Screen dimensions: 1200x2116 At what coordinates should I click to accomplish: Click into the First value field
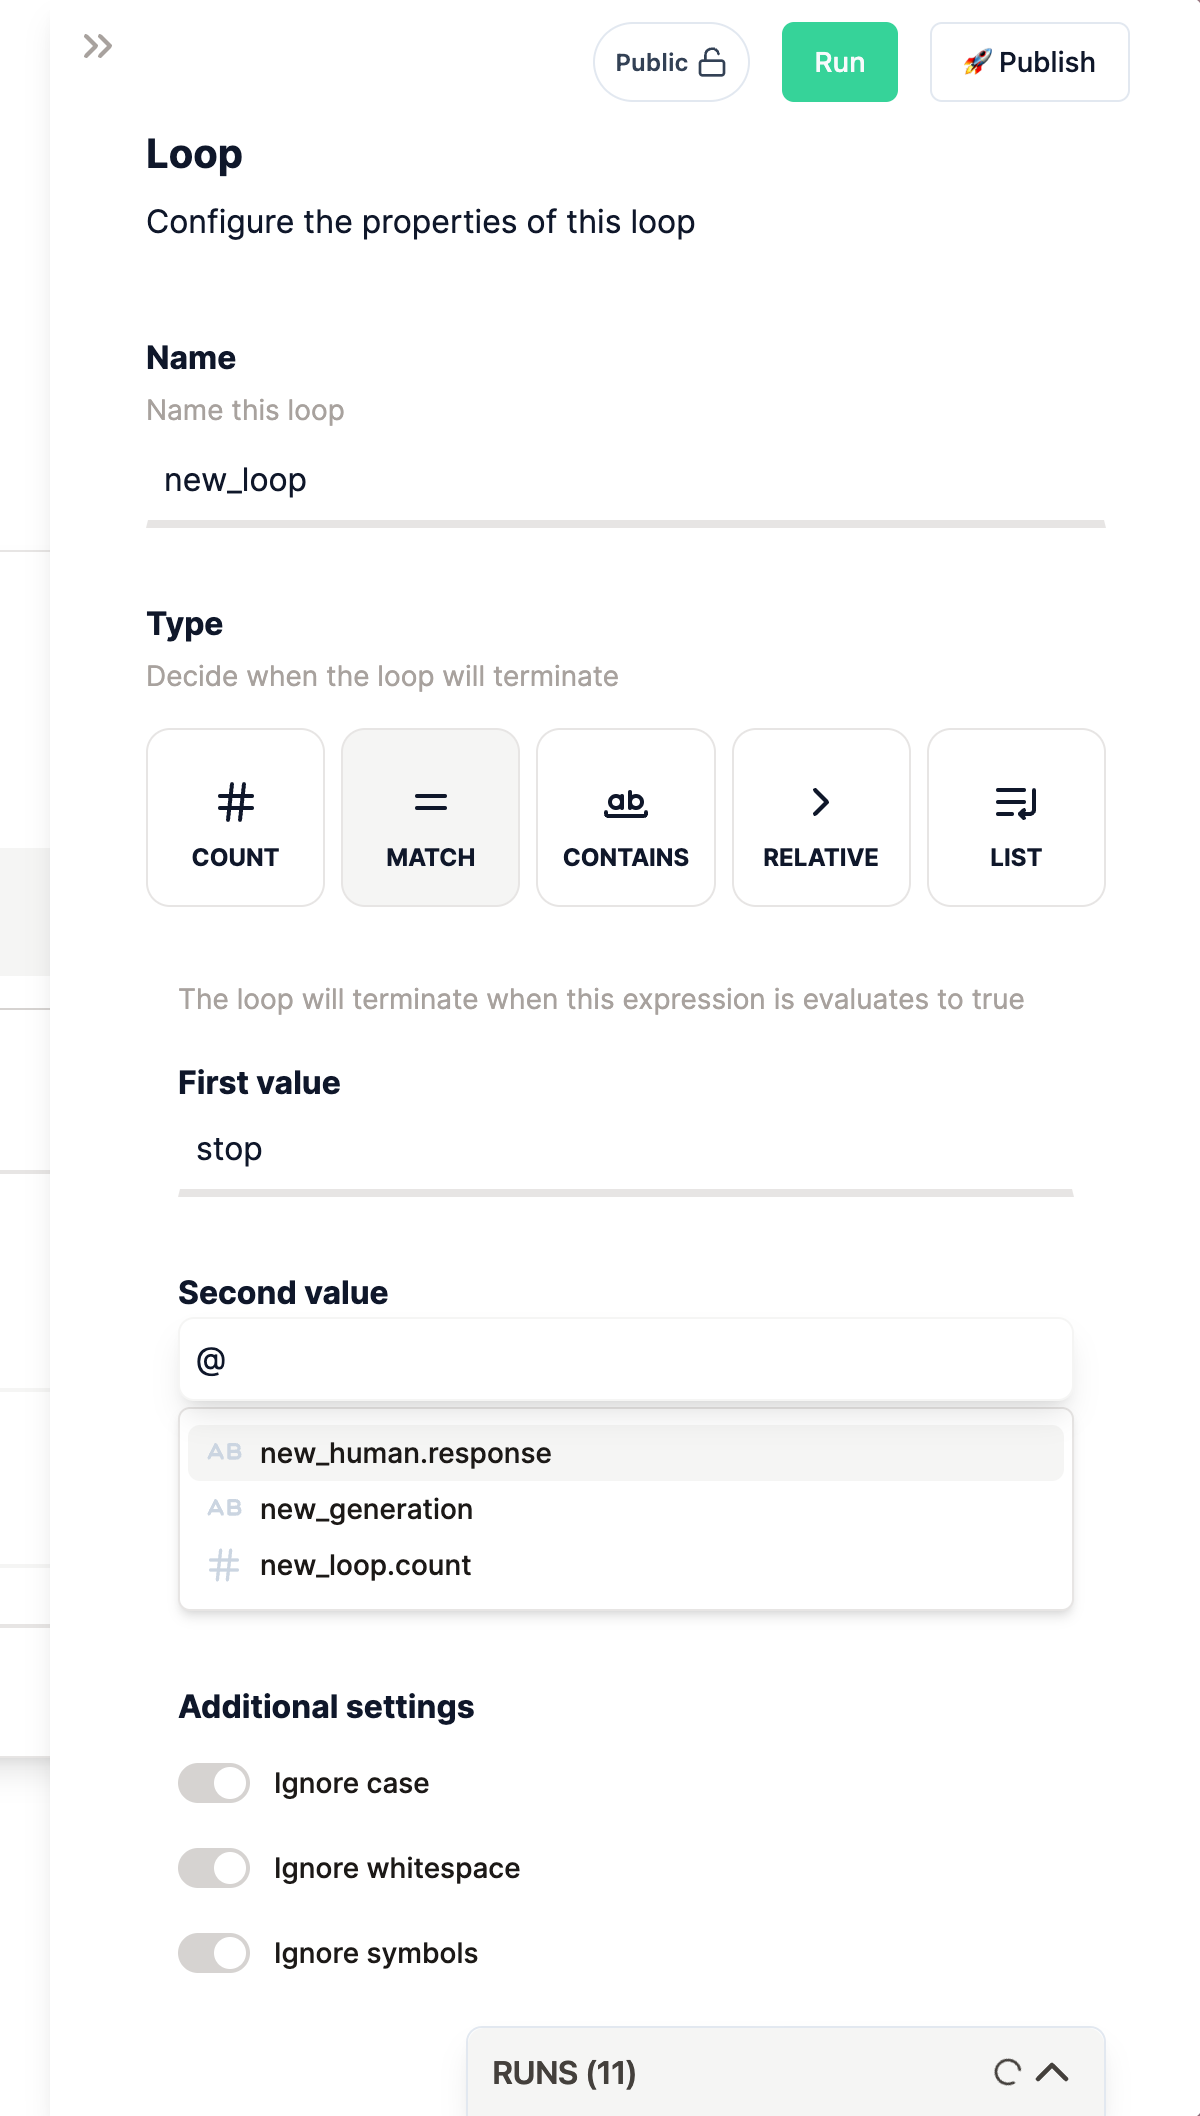(626, 1150)
